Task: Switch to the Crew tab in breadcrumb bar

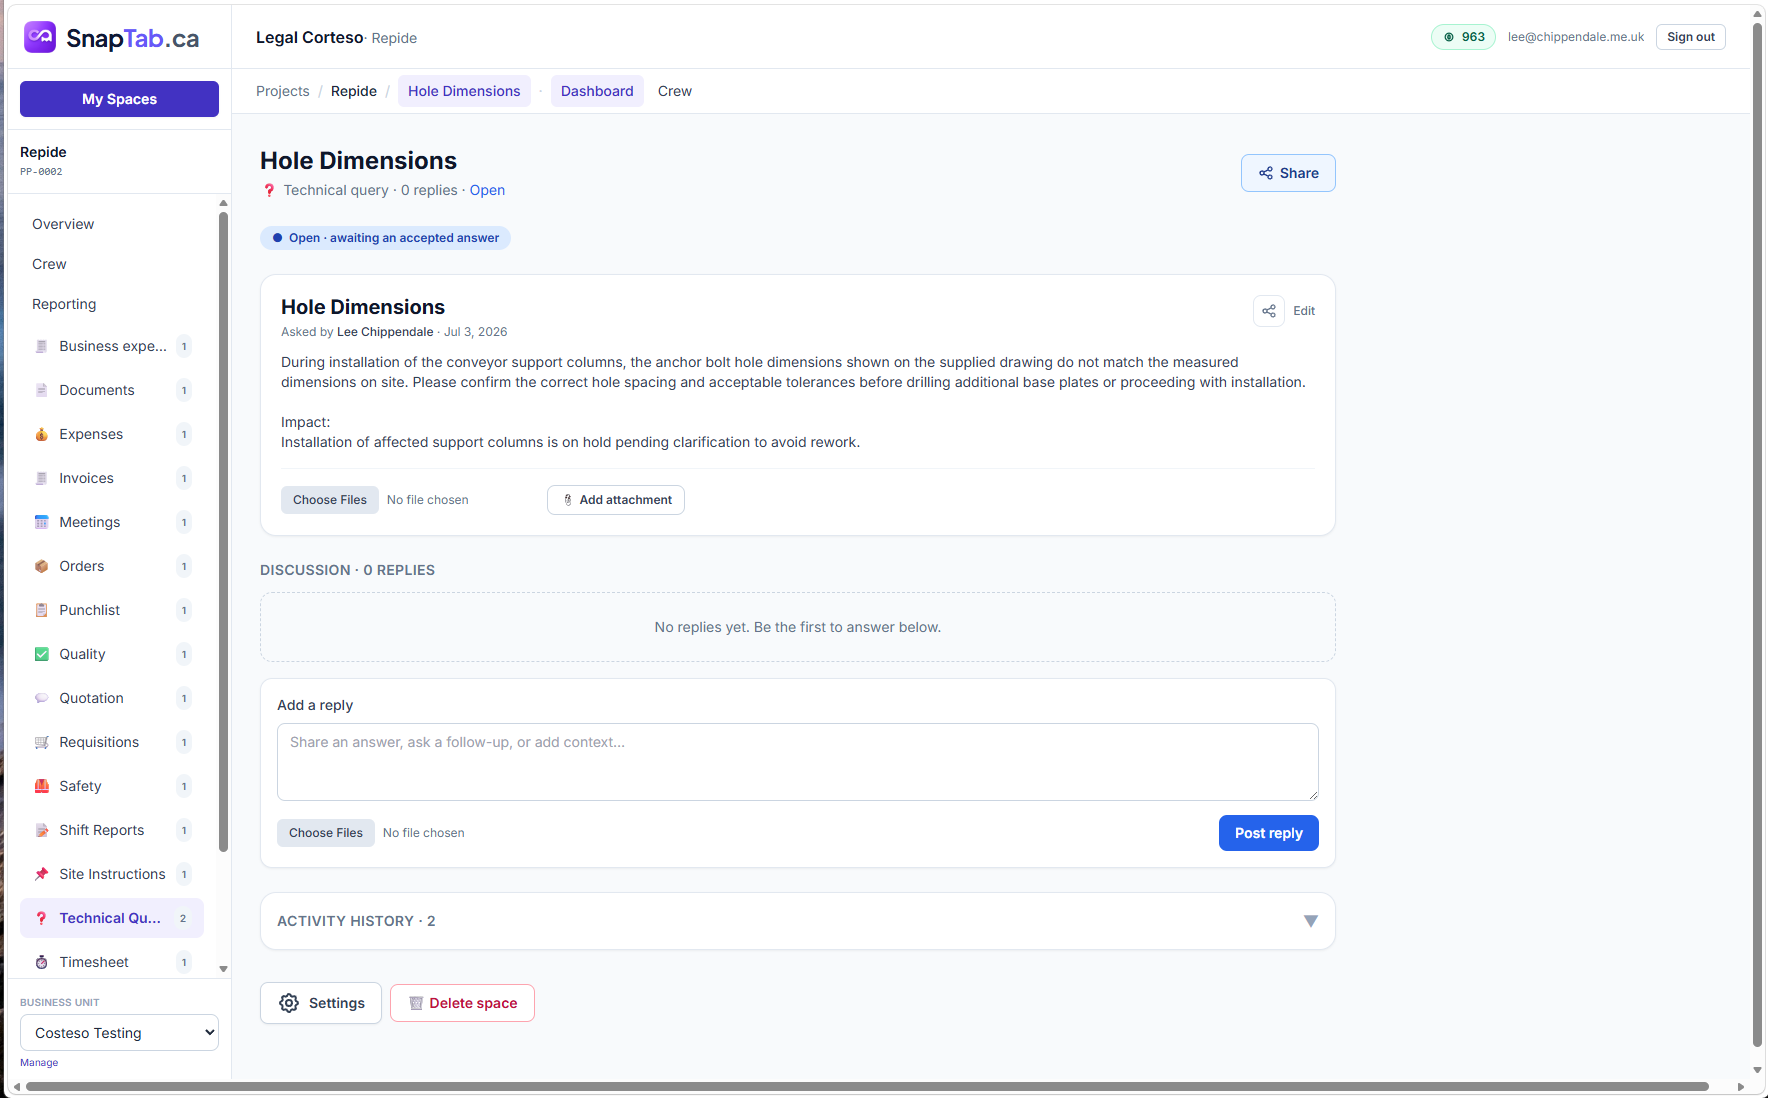Action: [675, 91]
